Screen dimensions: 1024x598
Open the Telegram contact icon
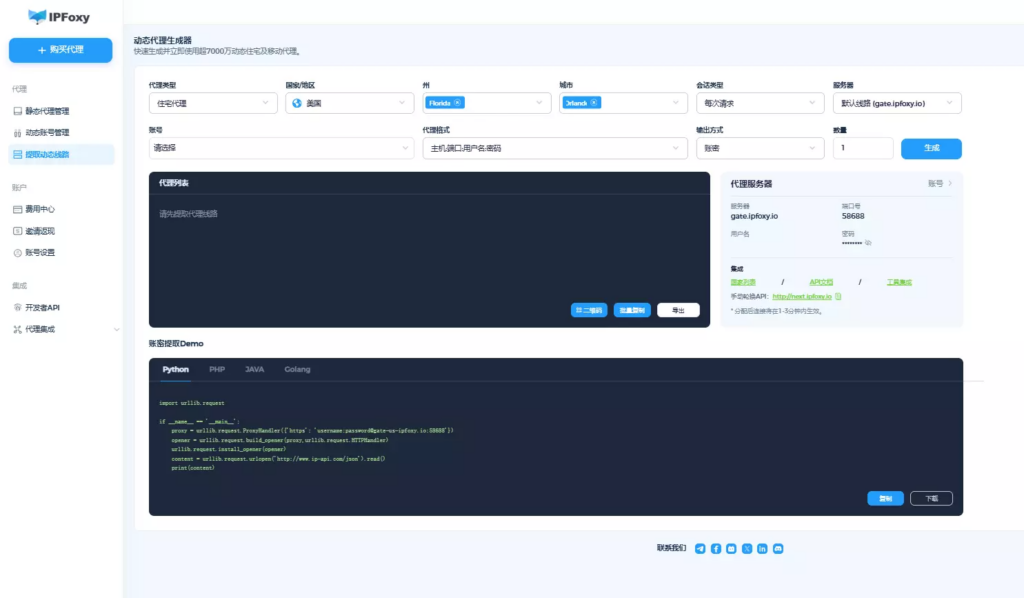coord(700,549)
